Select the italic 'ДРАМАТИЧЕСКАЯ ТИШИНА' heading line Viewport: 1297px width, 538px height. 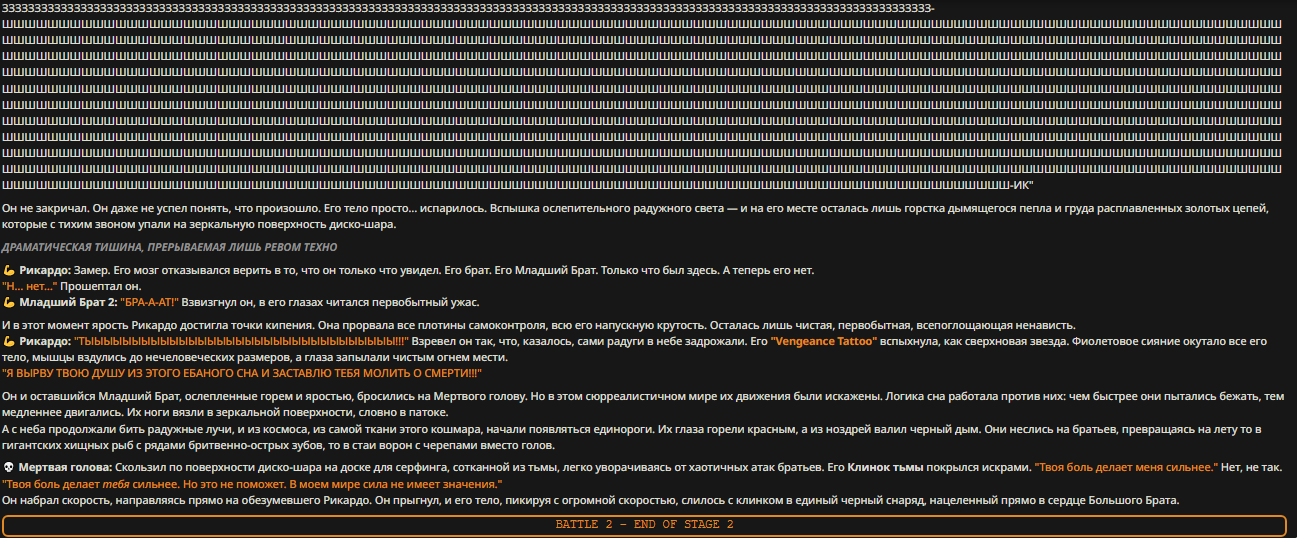170,247
